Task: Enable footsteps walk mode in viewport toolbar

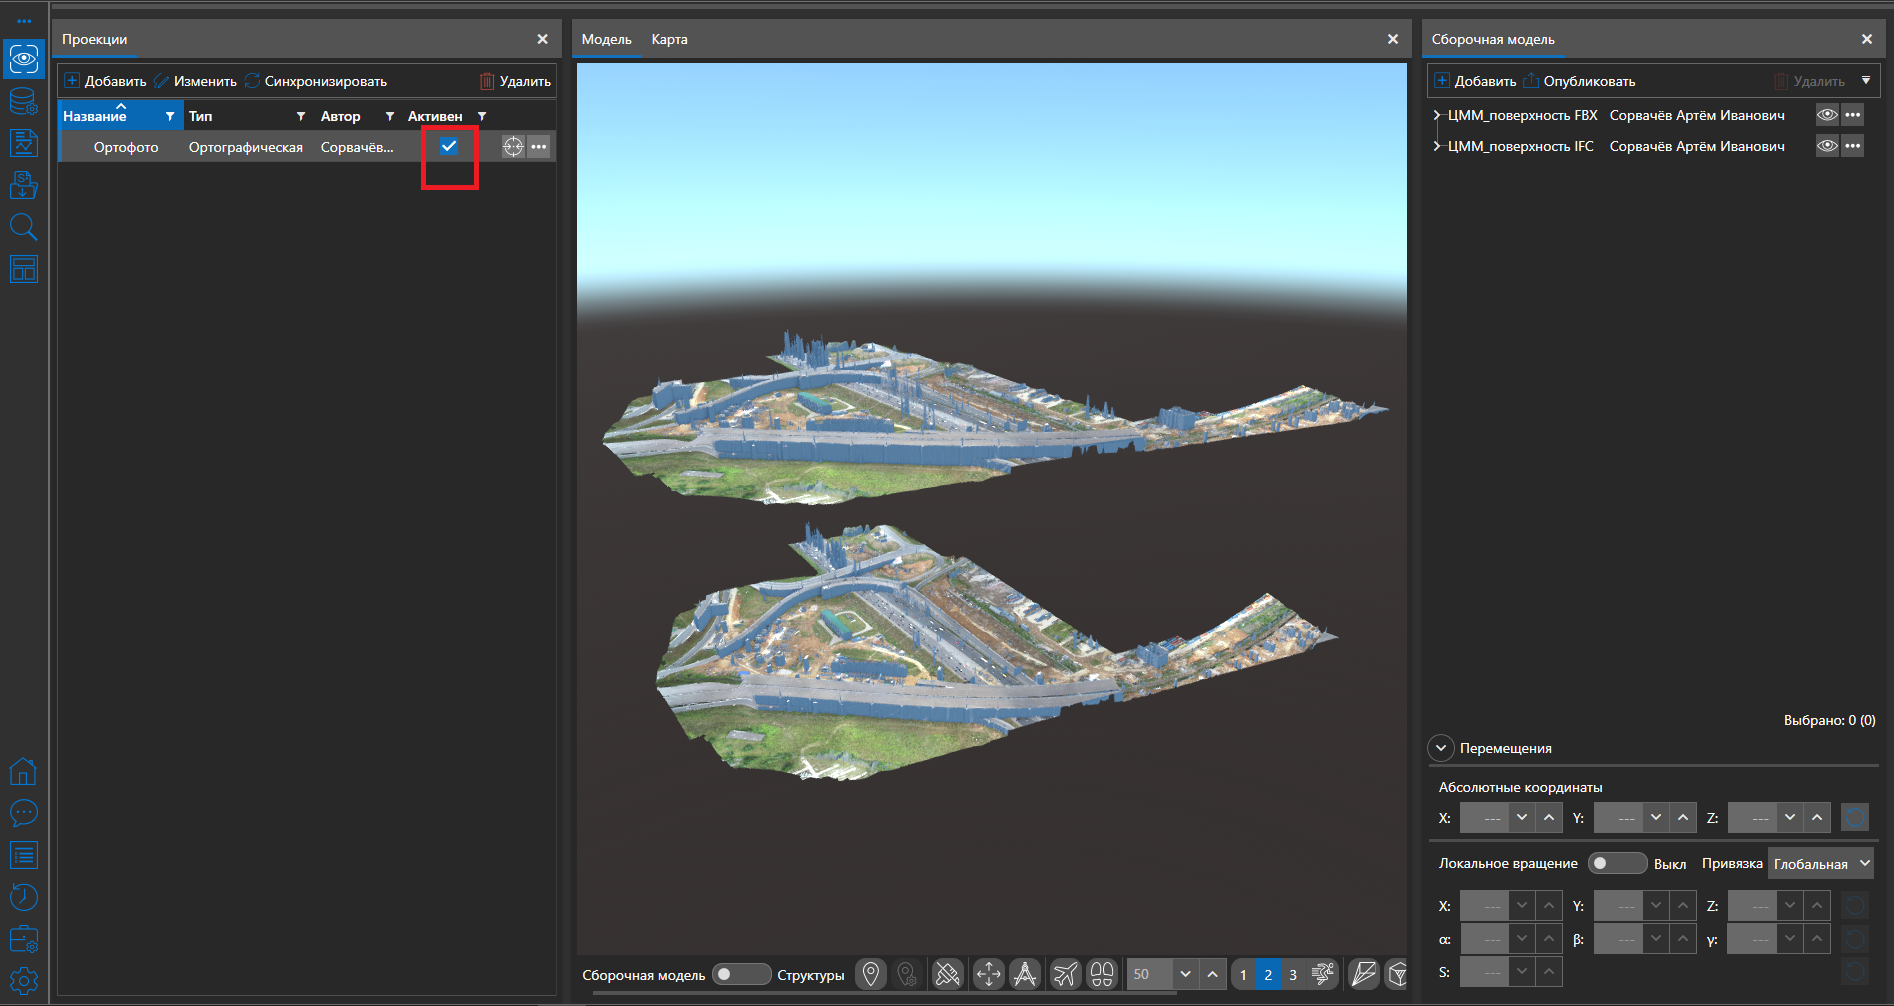Action: (x=1102, y=974)
